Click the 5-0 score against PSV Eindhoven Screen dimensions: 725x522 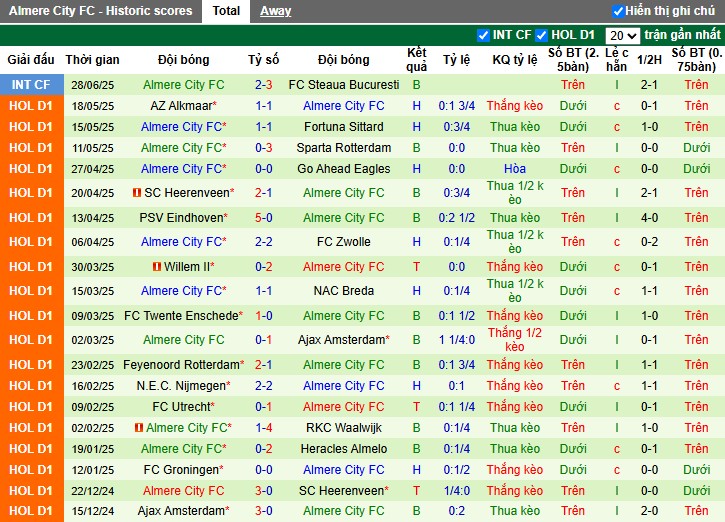click(264, 218)
